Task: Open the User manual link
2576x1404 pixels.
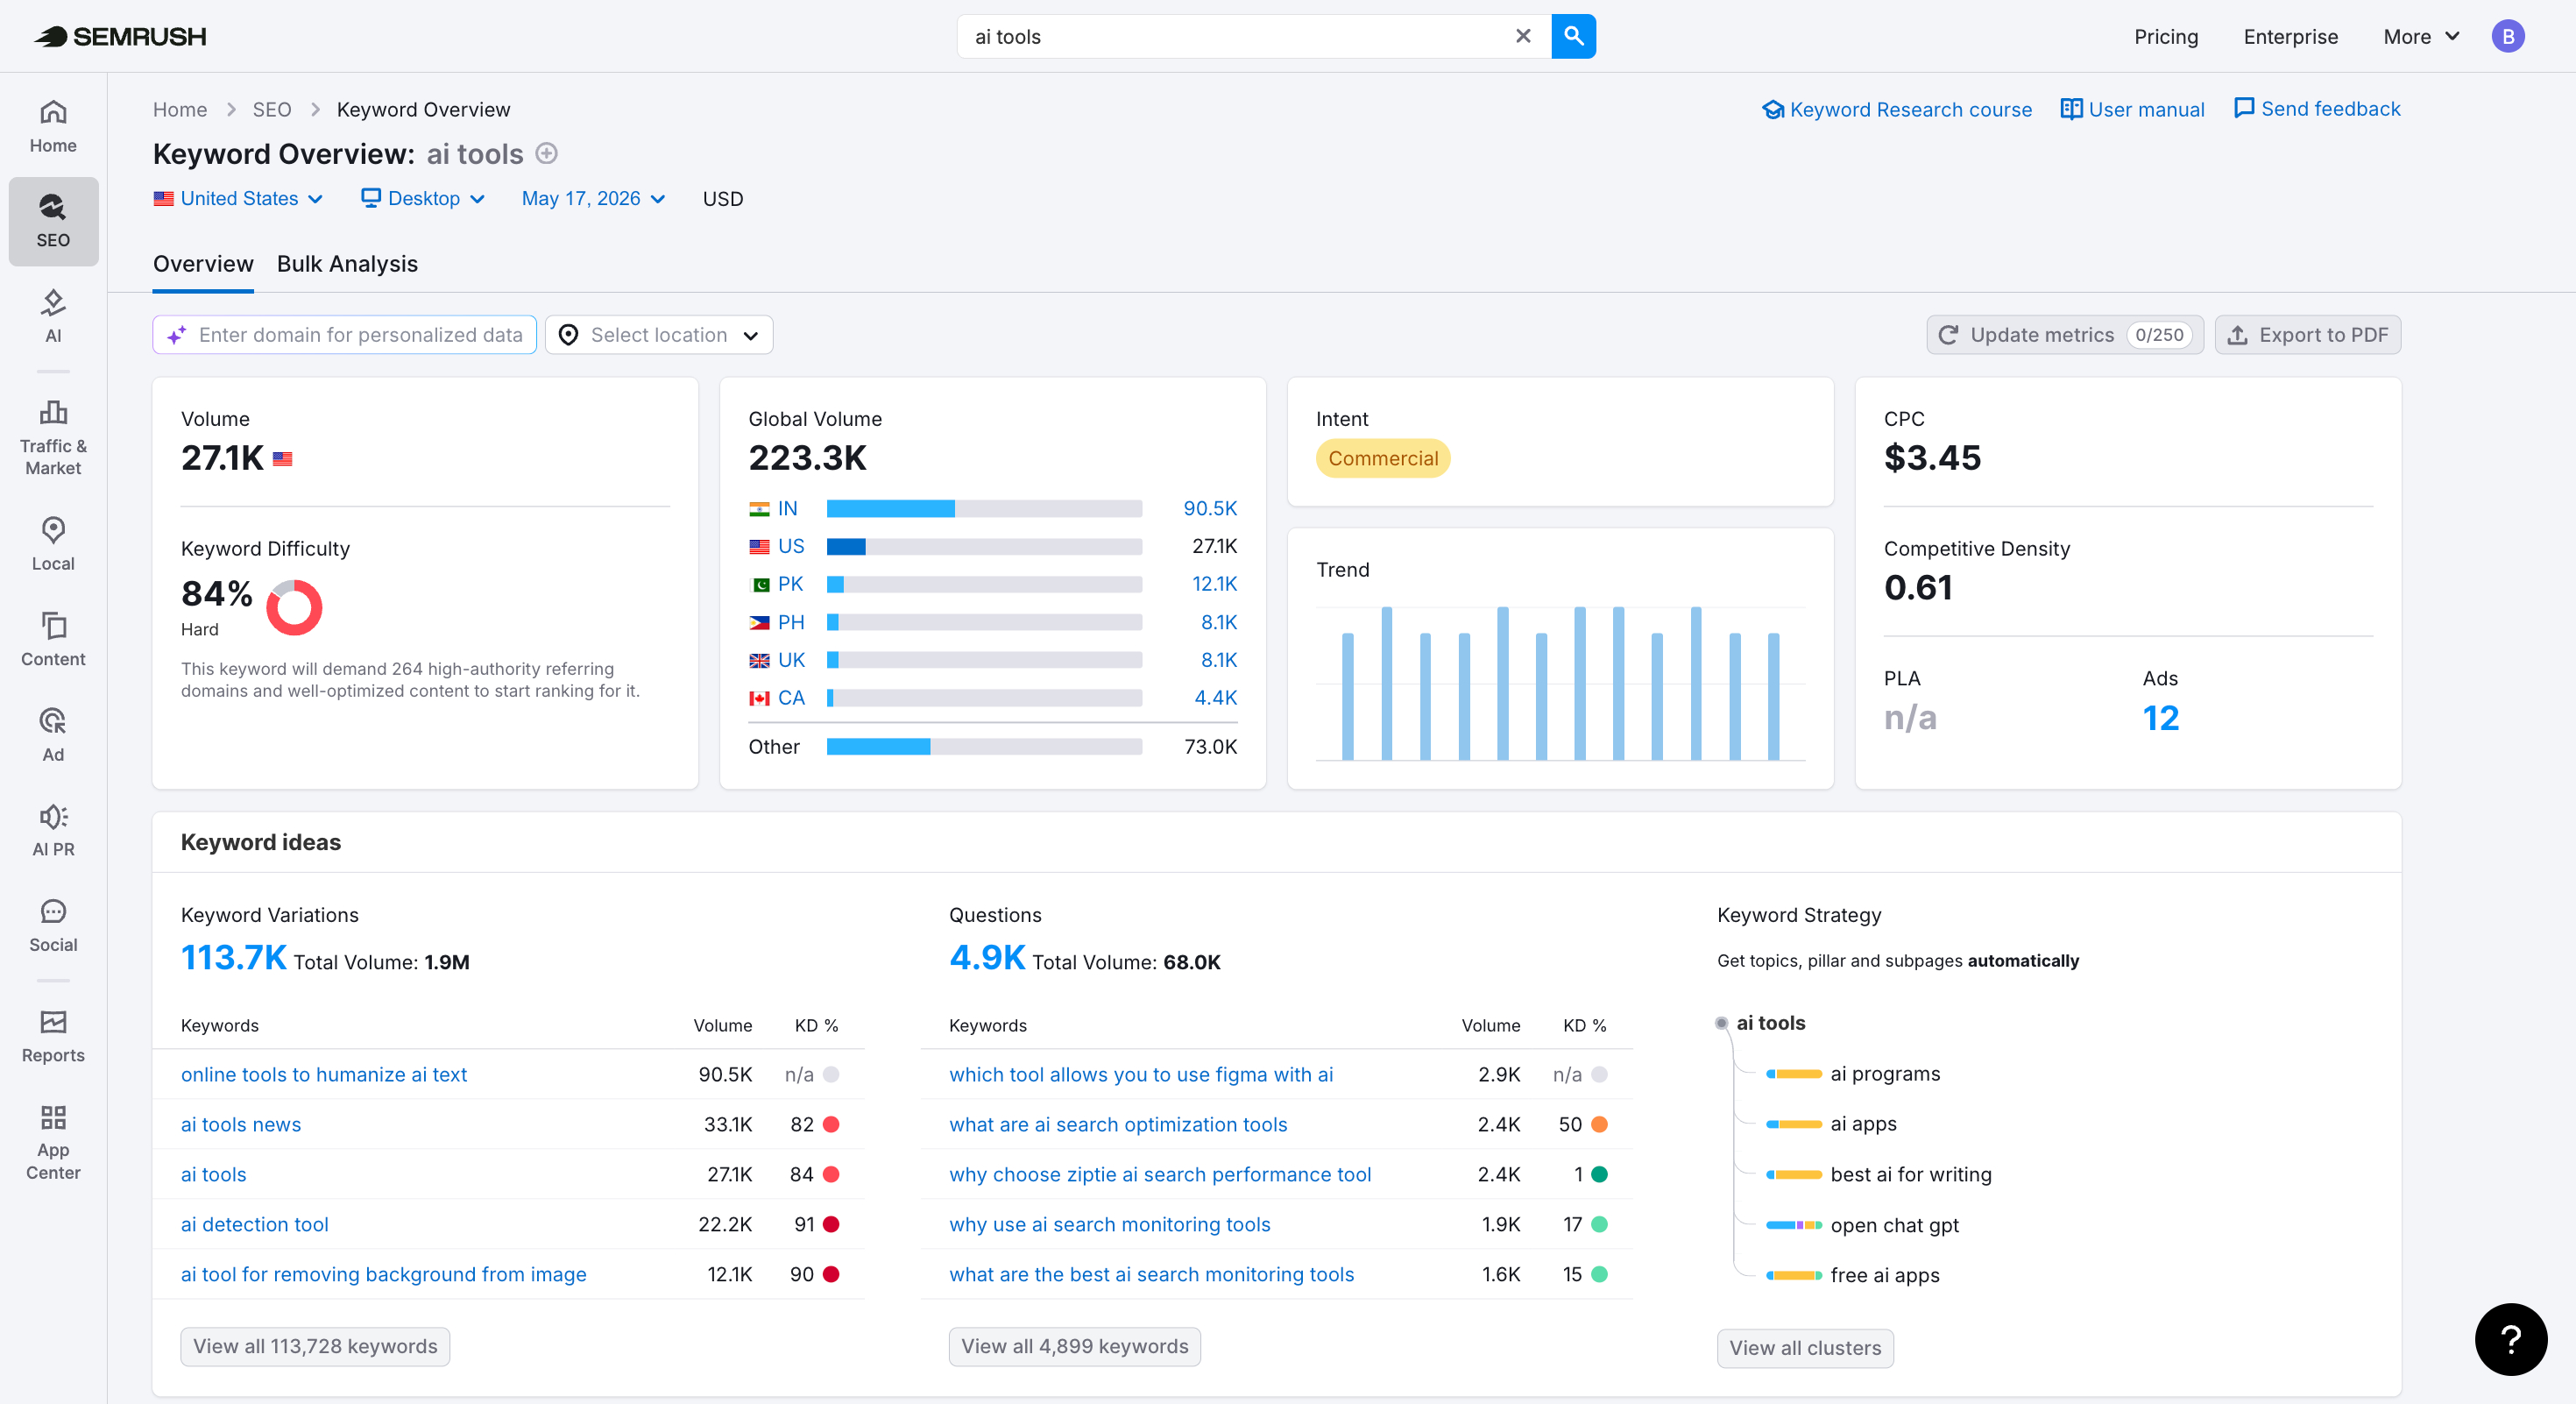Action: (x=2133, y=110)
